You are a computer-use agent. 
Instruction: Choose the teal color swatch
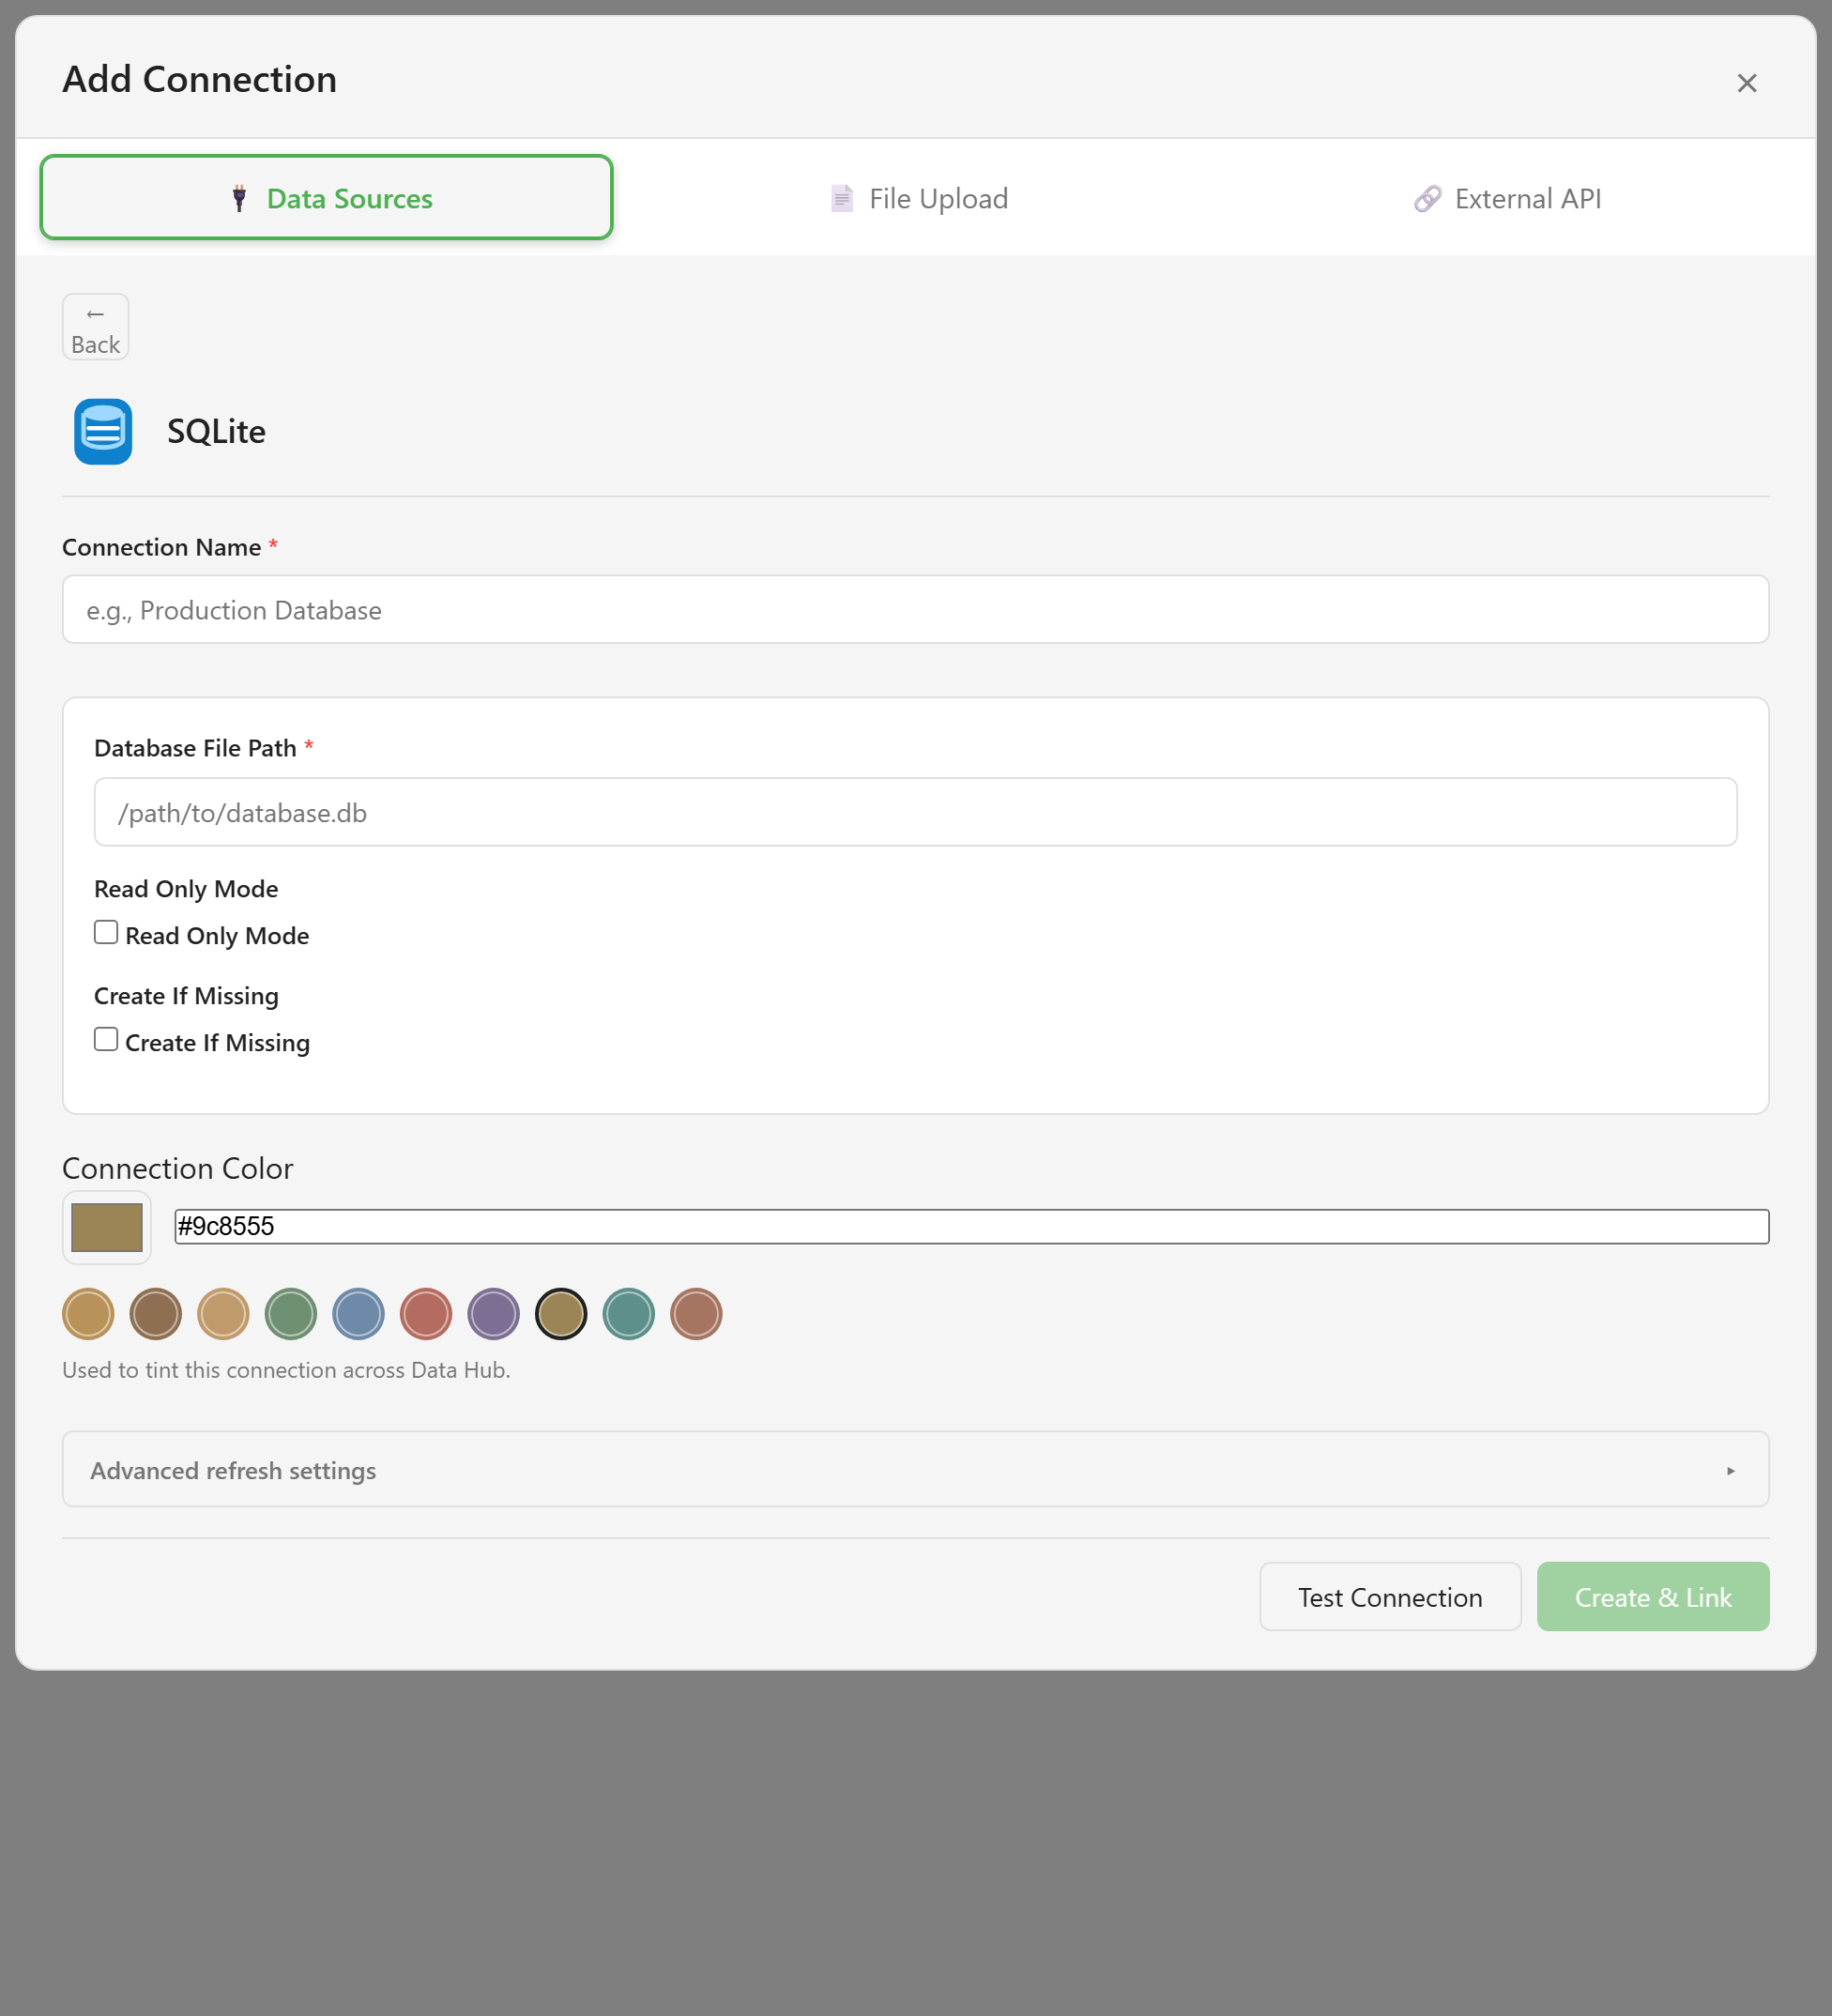tap(628, 1313)
